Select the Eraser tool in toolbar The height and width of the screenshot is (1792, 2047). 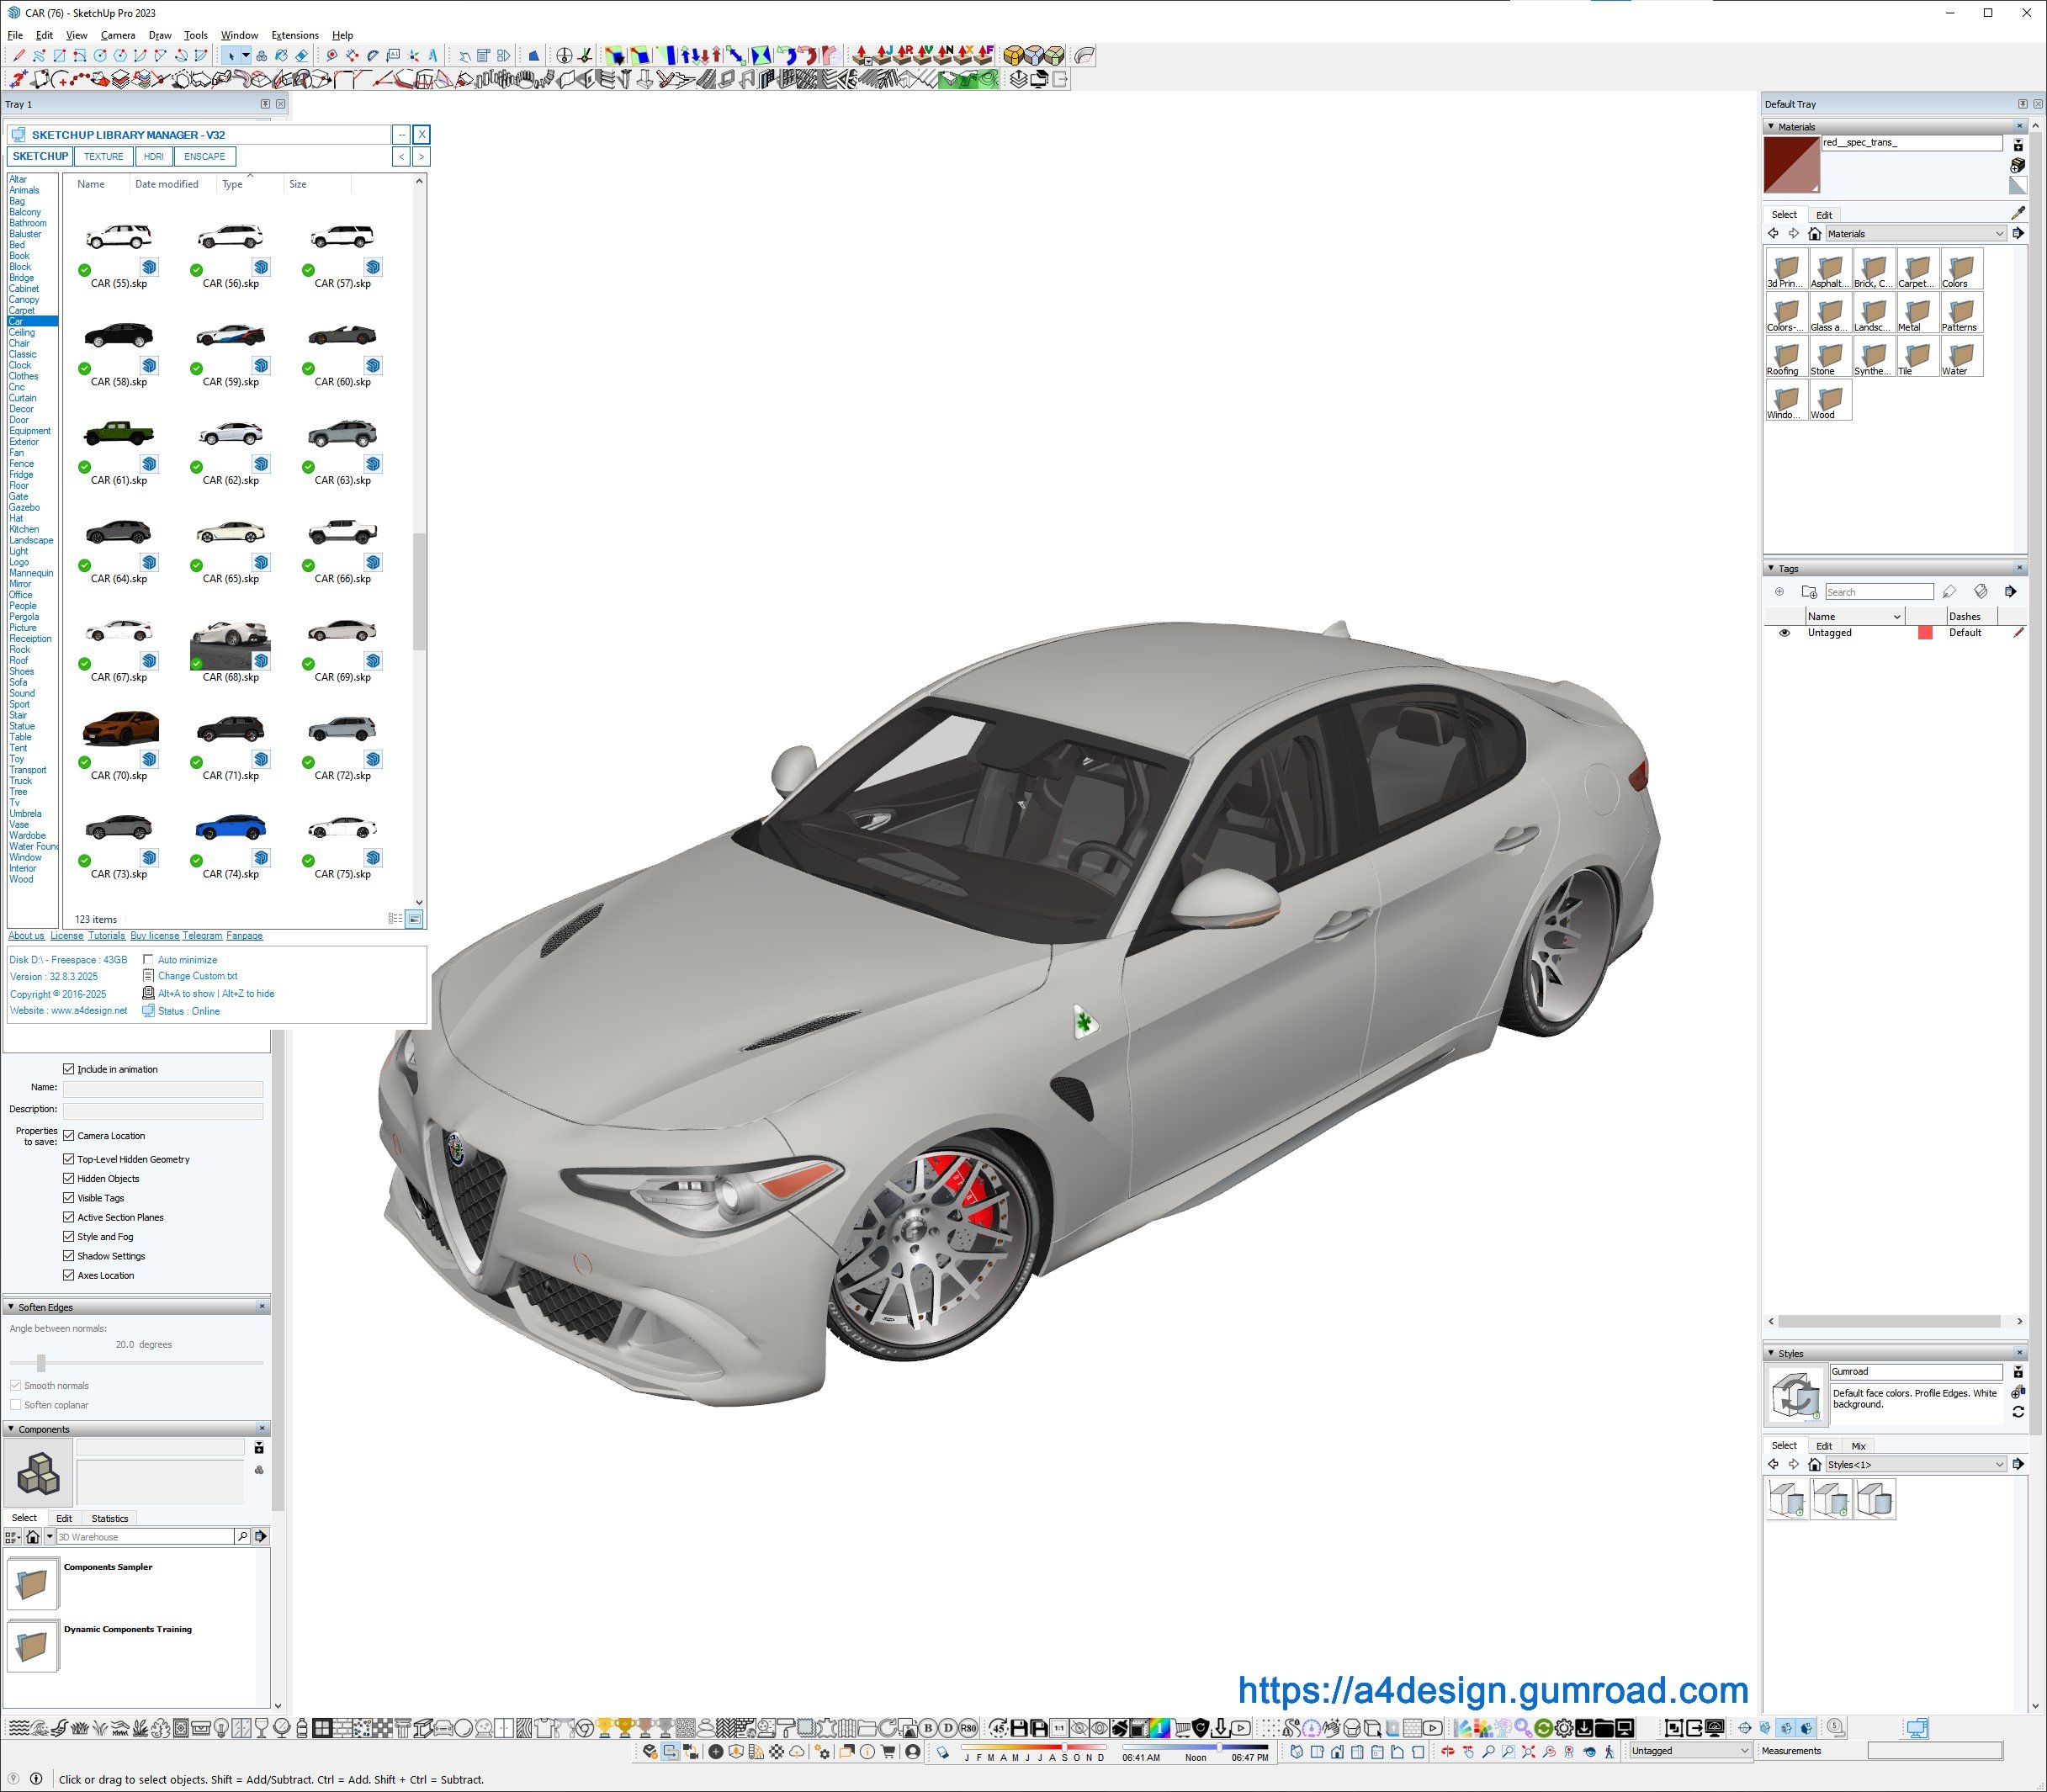pos(301,56)
